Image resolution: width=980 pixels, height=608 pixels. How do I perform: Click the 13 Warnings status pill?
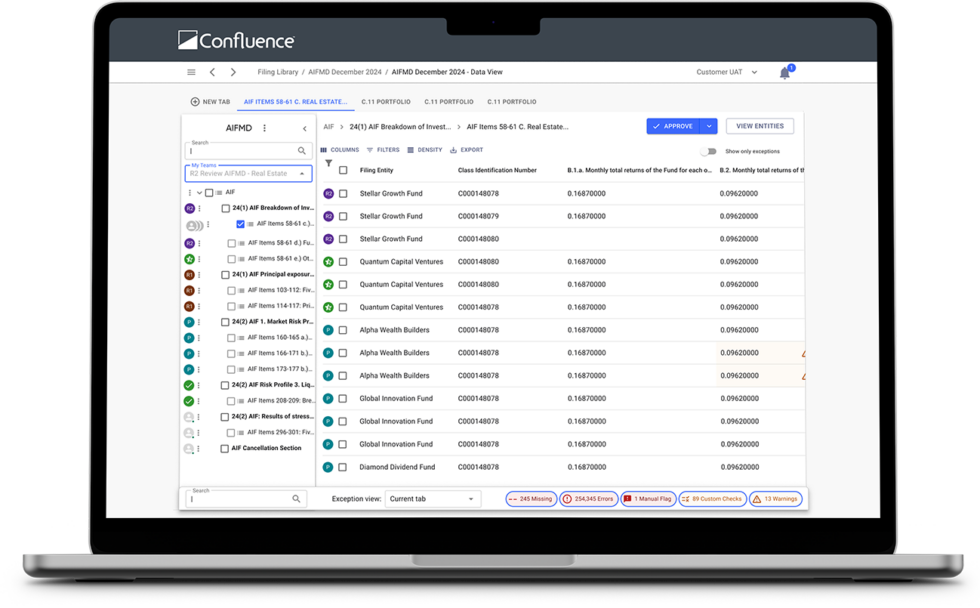click(775, 498)
